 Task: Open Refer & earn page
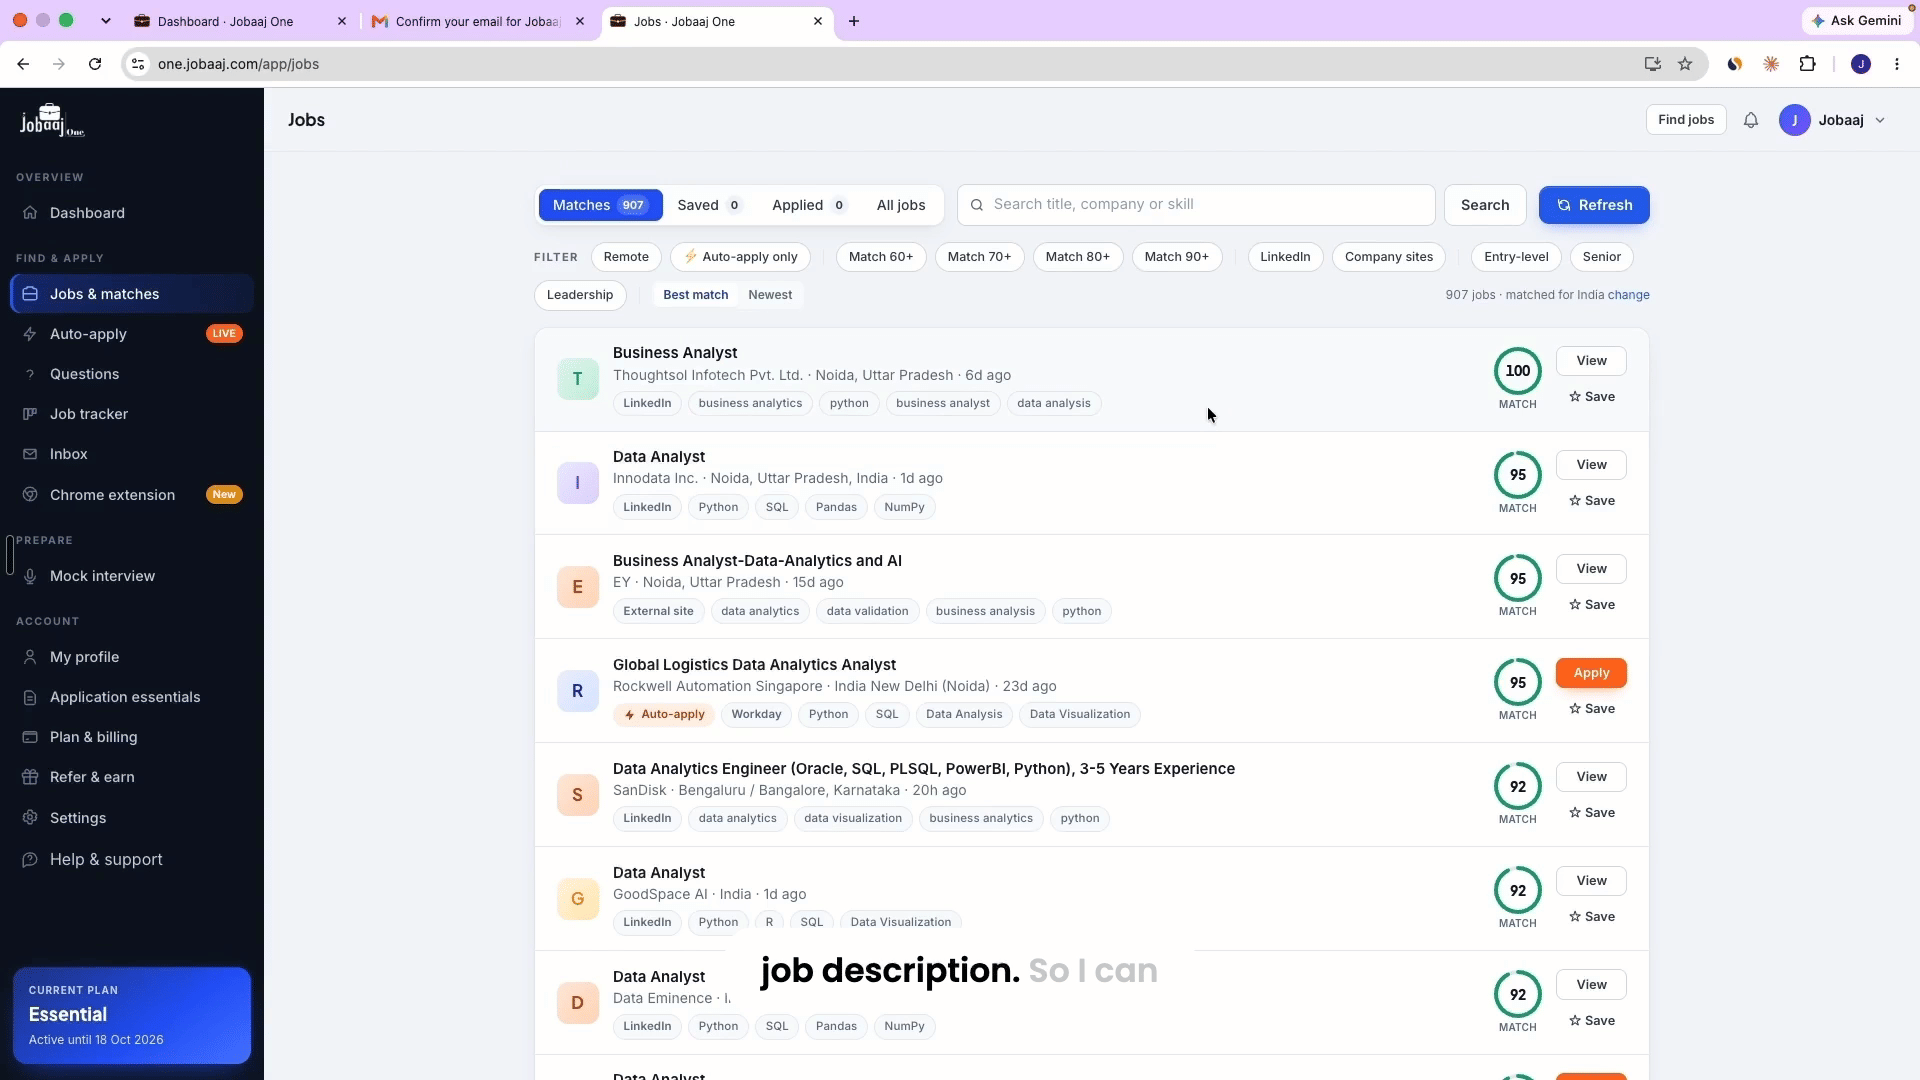(x=131, y=777)
